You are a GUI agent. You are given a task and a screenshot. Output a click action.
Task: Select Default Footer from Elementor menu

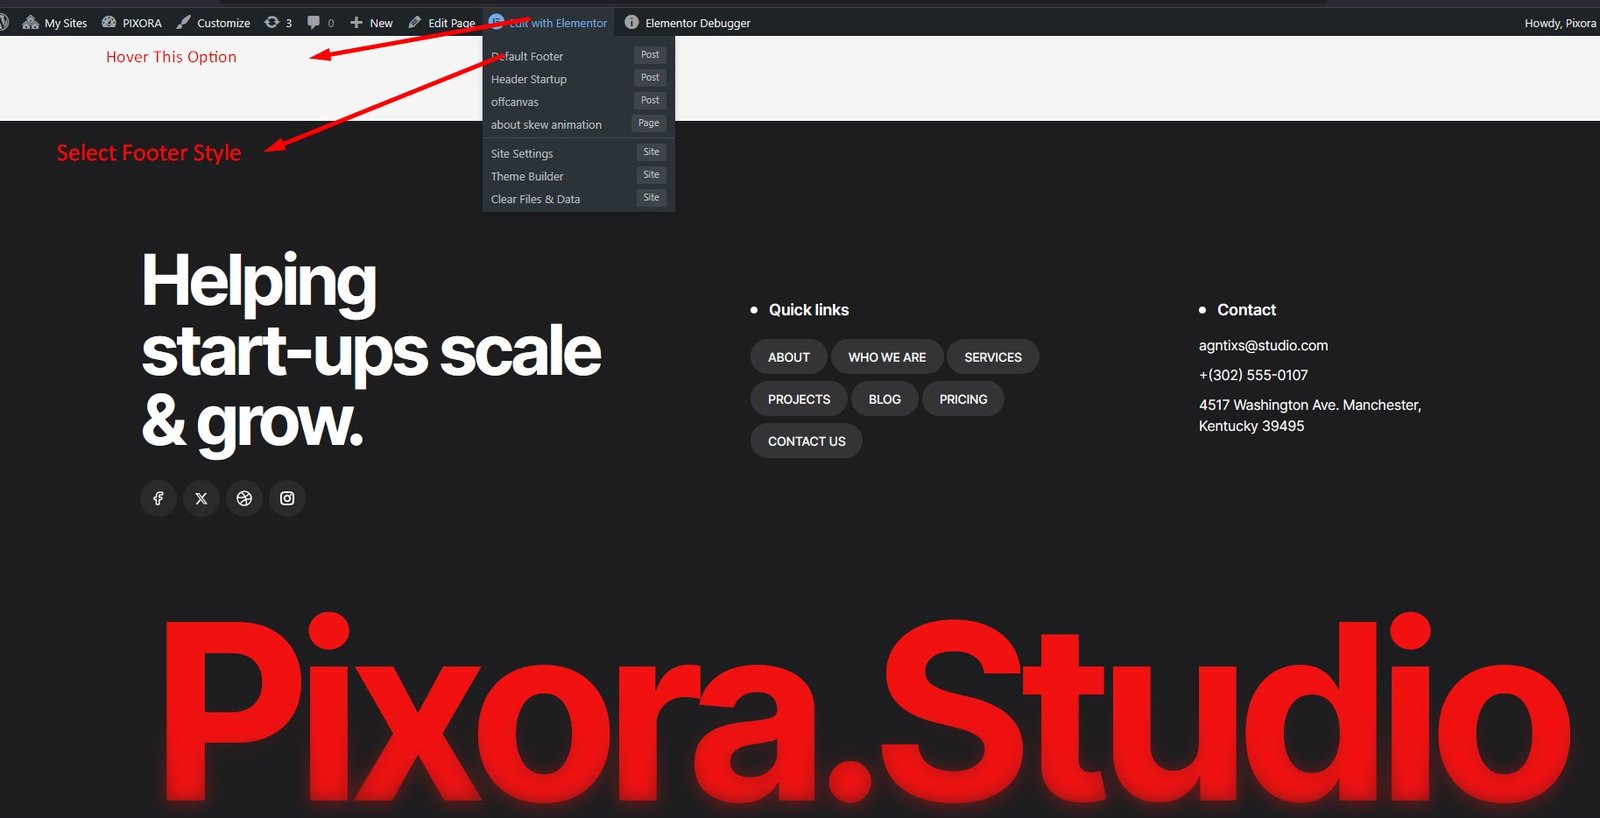(528, 56)
